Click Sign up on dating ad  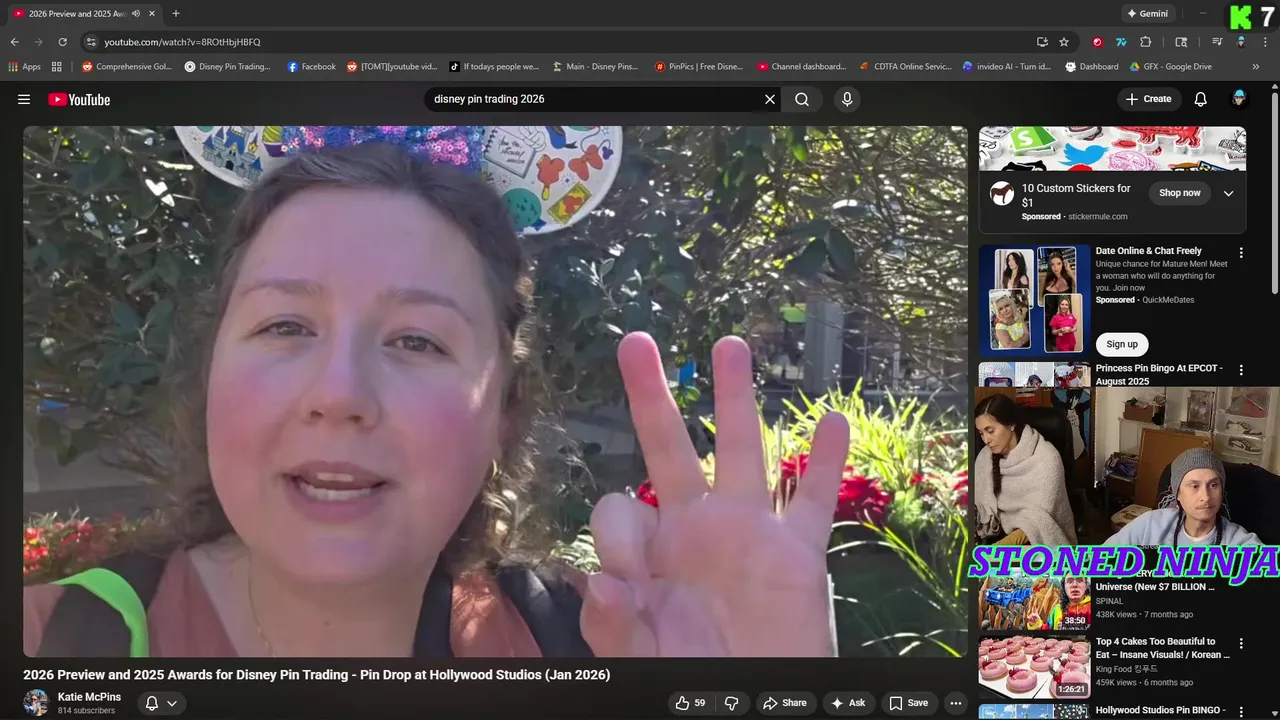[1122, 344]
